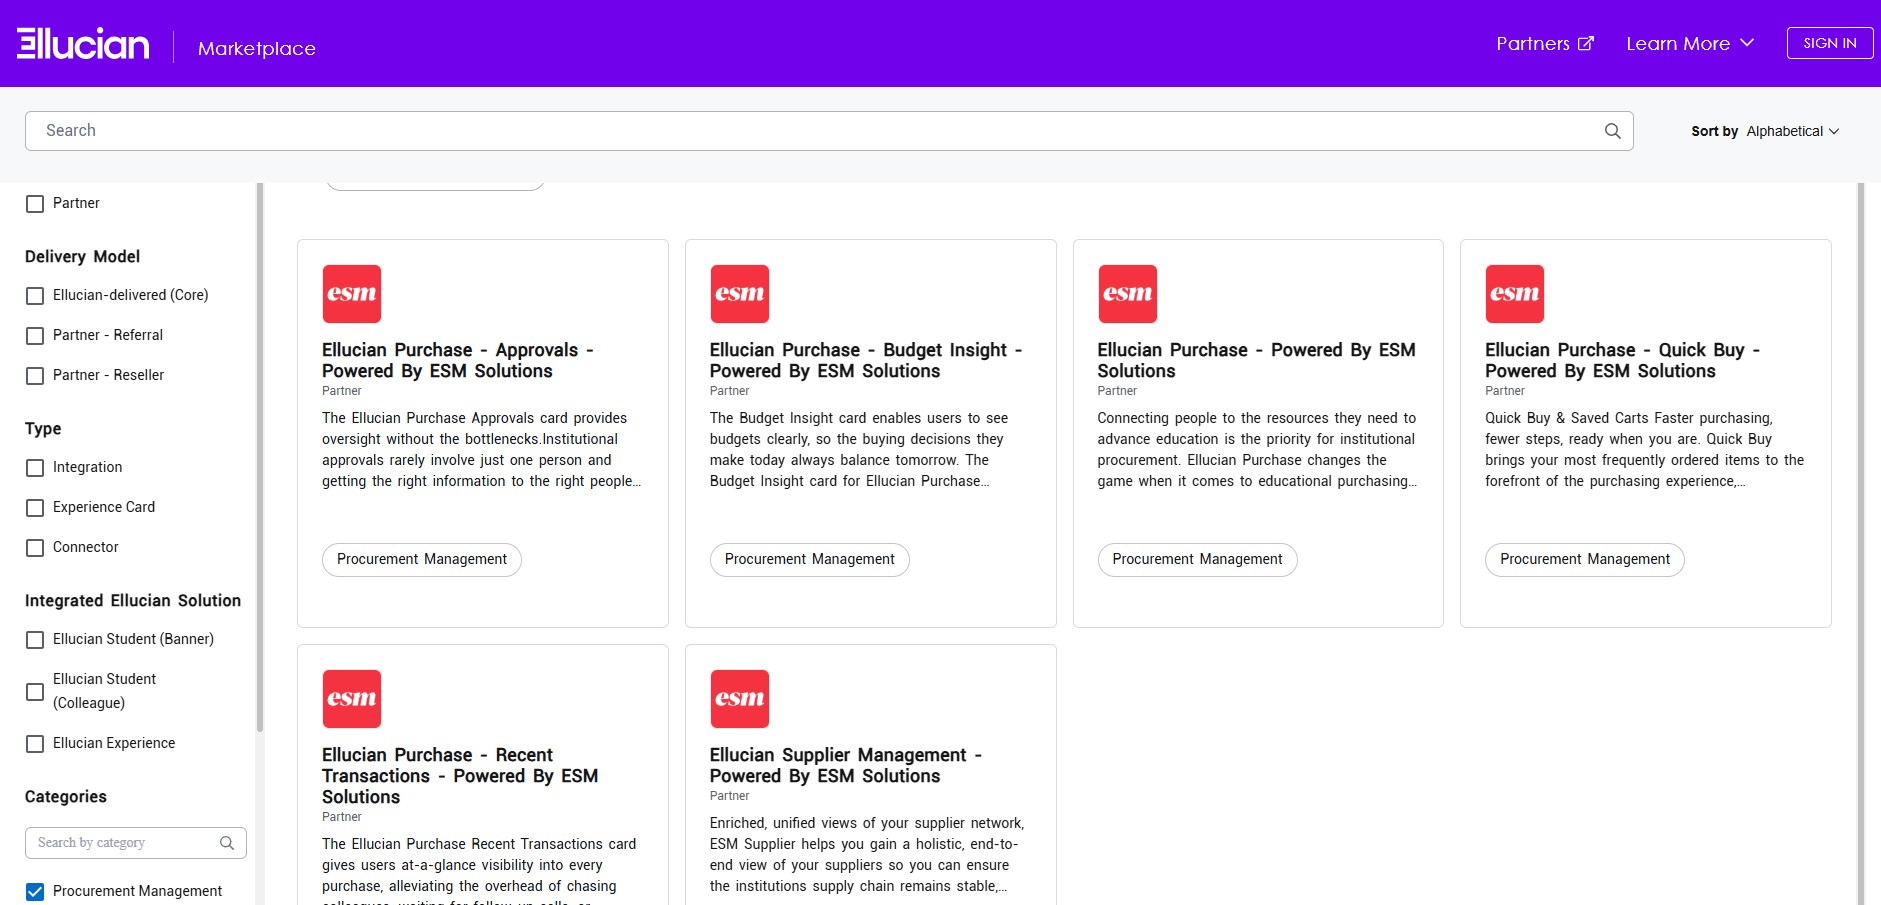Image resolution: width=1881 pixels, height=905 pixels.
Task: Click Procurement Management tag on Approvals card
Action: click(422, 560)
